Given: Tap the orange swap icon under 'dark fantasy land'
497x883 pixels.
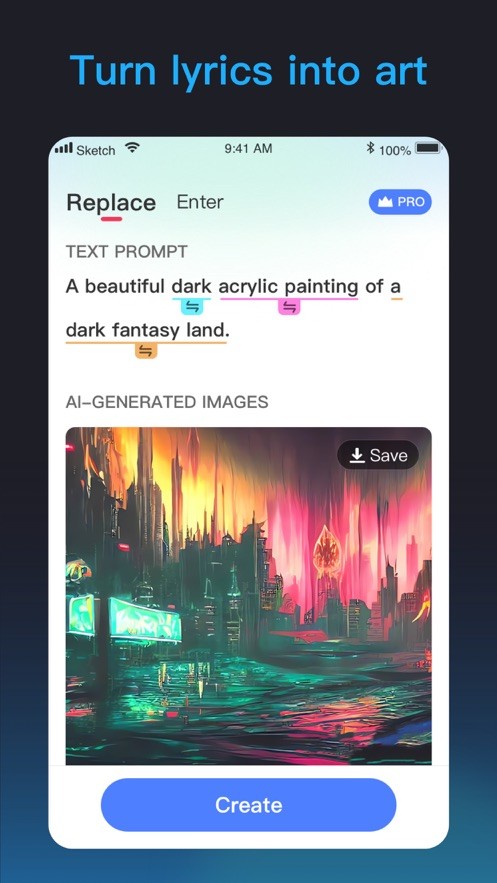Looking at the screenshot, I should pos(146,351).
